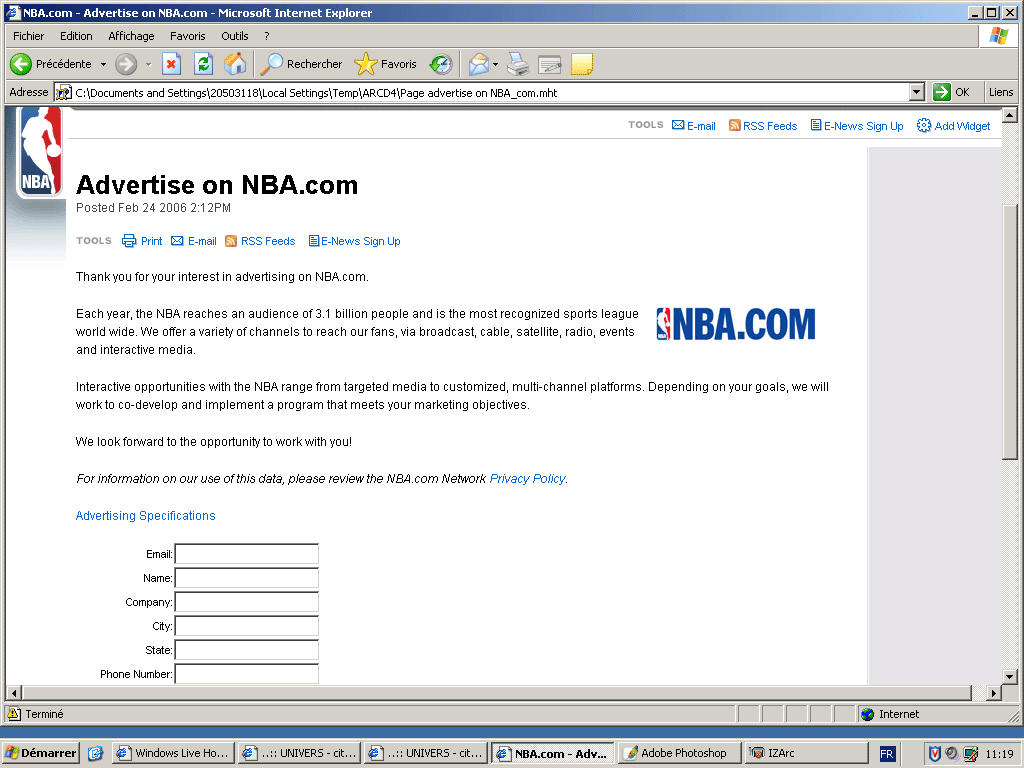Click the forward arrow navigation icon
Viewport: 1024px width, 768px height.
coord(125,64)
